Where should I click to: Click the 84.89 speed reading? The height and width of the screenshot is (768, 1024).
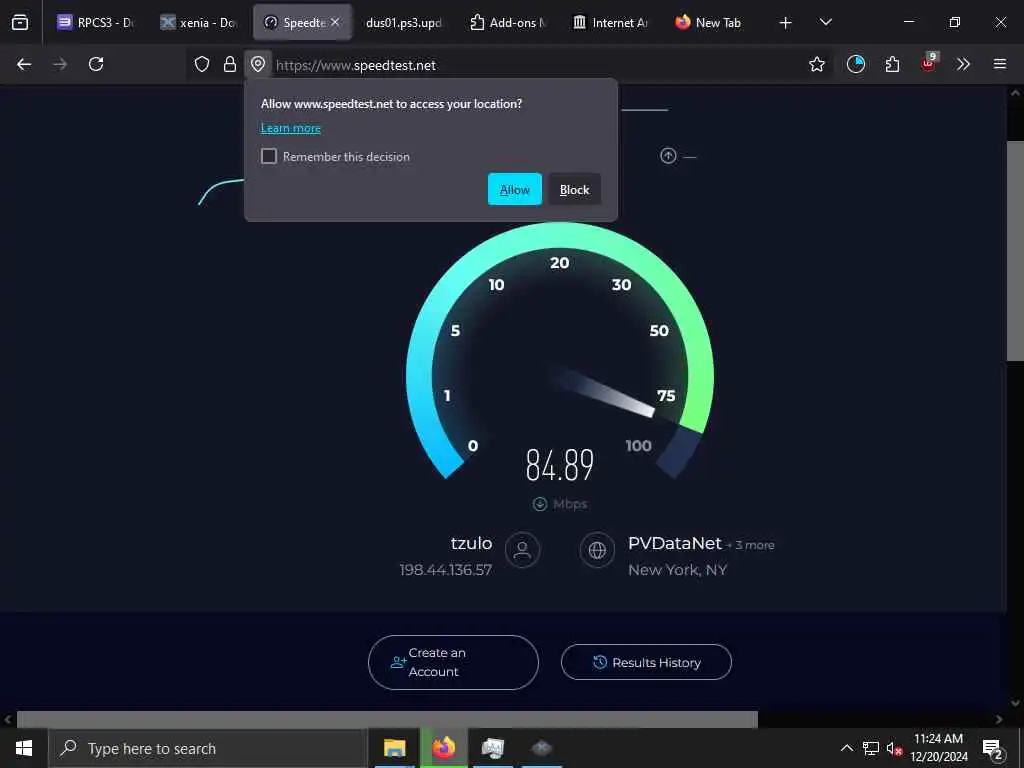point(560,465)
